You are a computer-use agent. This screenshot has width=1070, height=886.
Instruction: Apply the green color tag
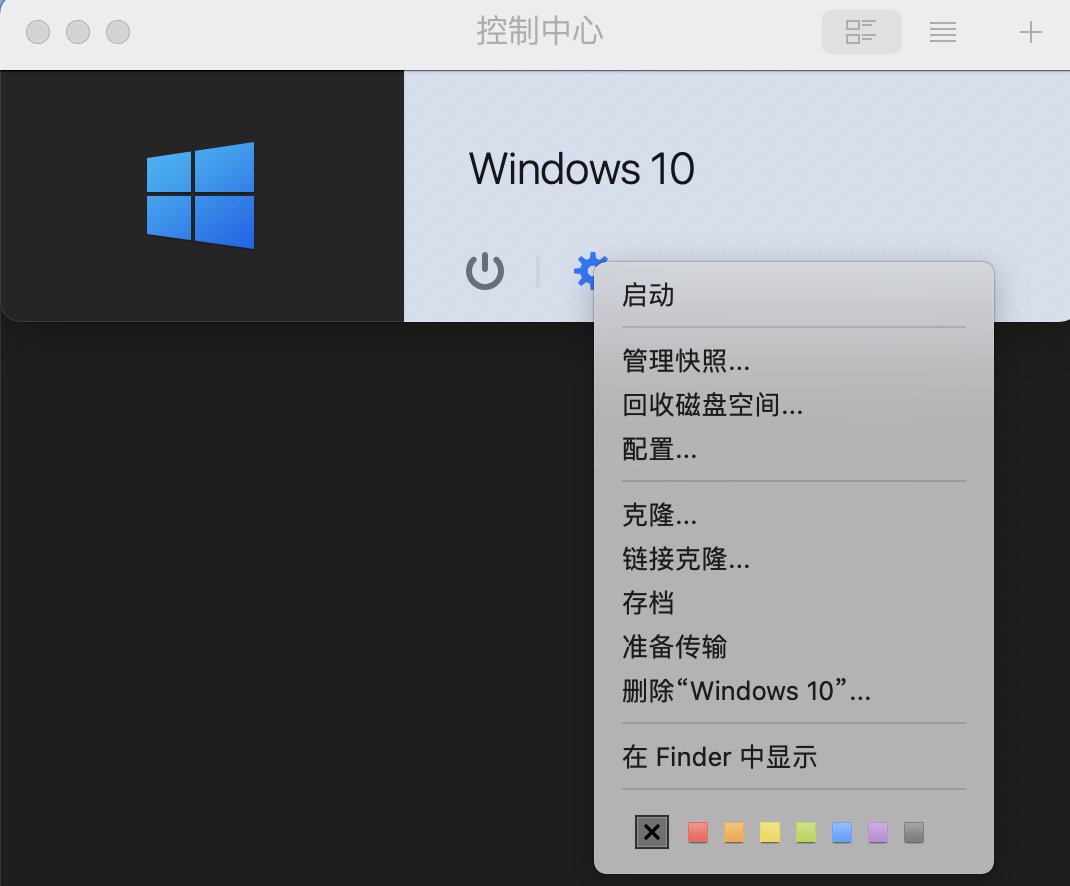pyautogui.click(x=806, y=832)
